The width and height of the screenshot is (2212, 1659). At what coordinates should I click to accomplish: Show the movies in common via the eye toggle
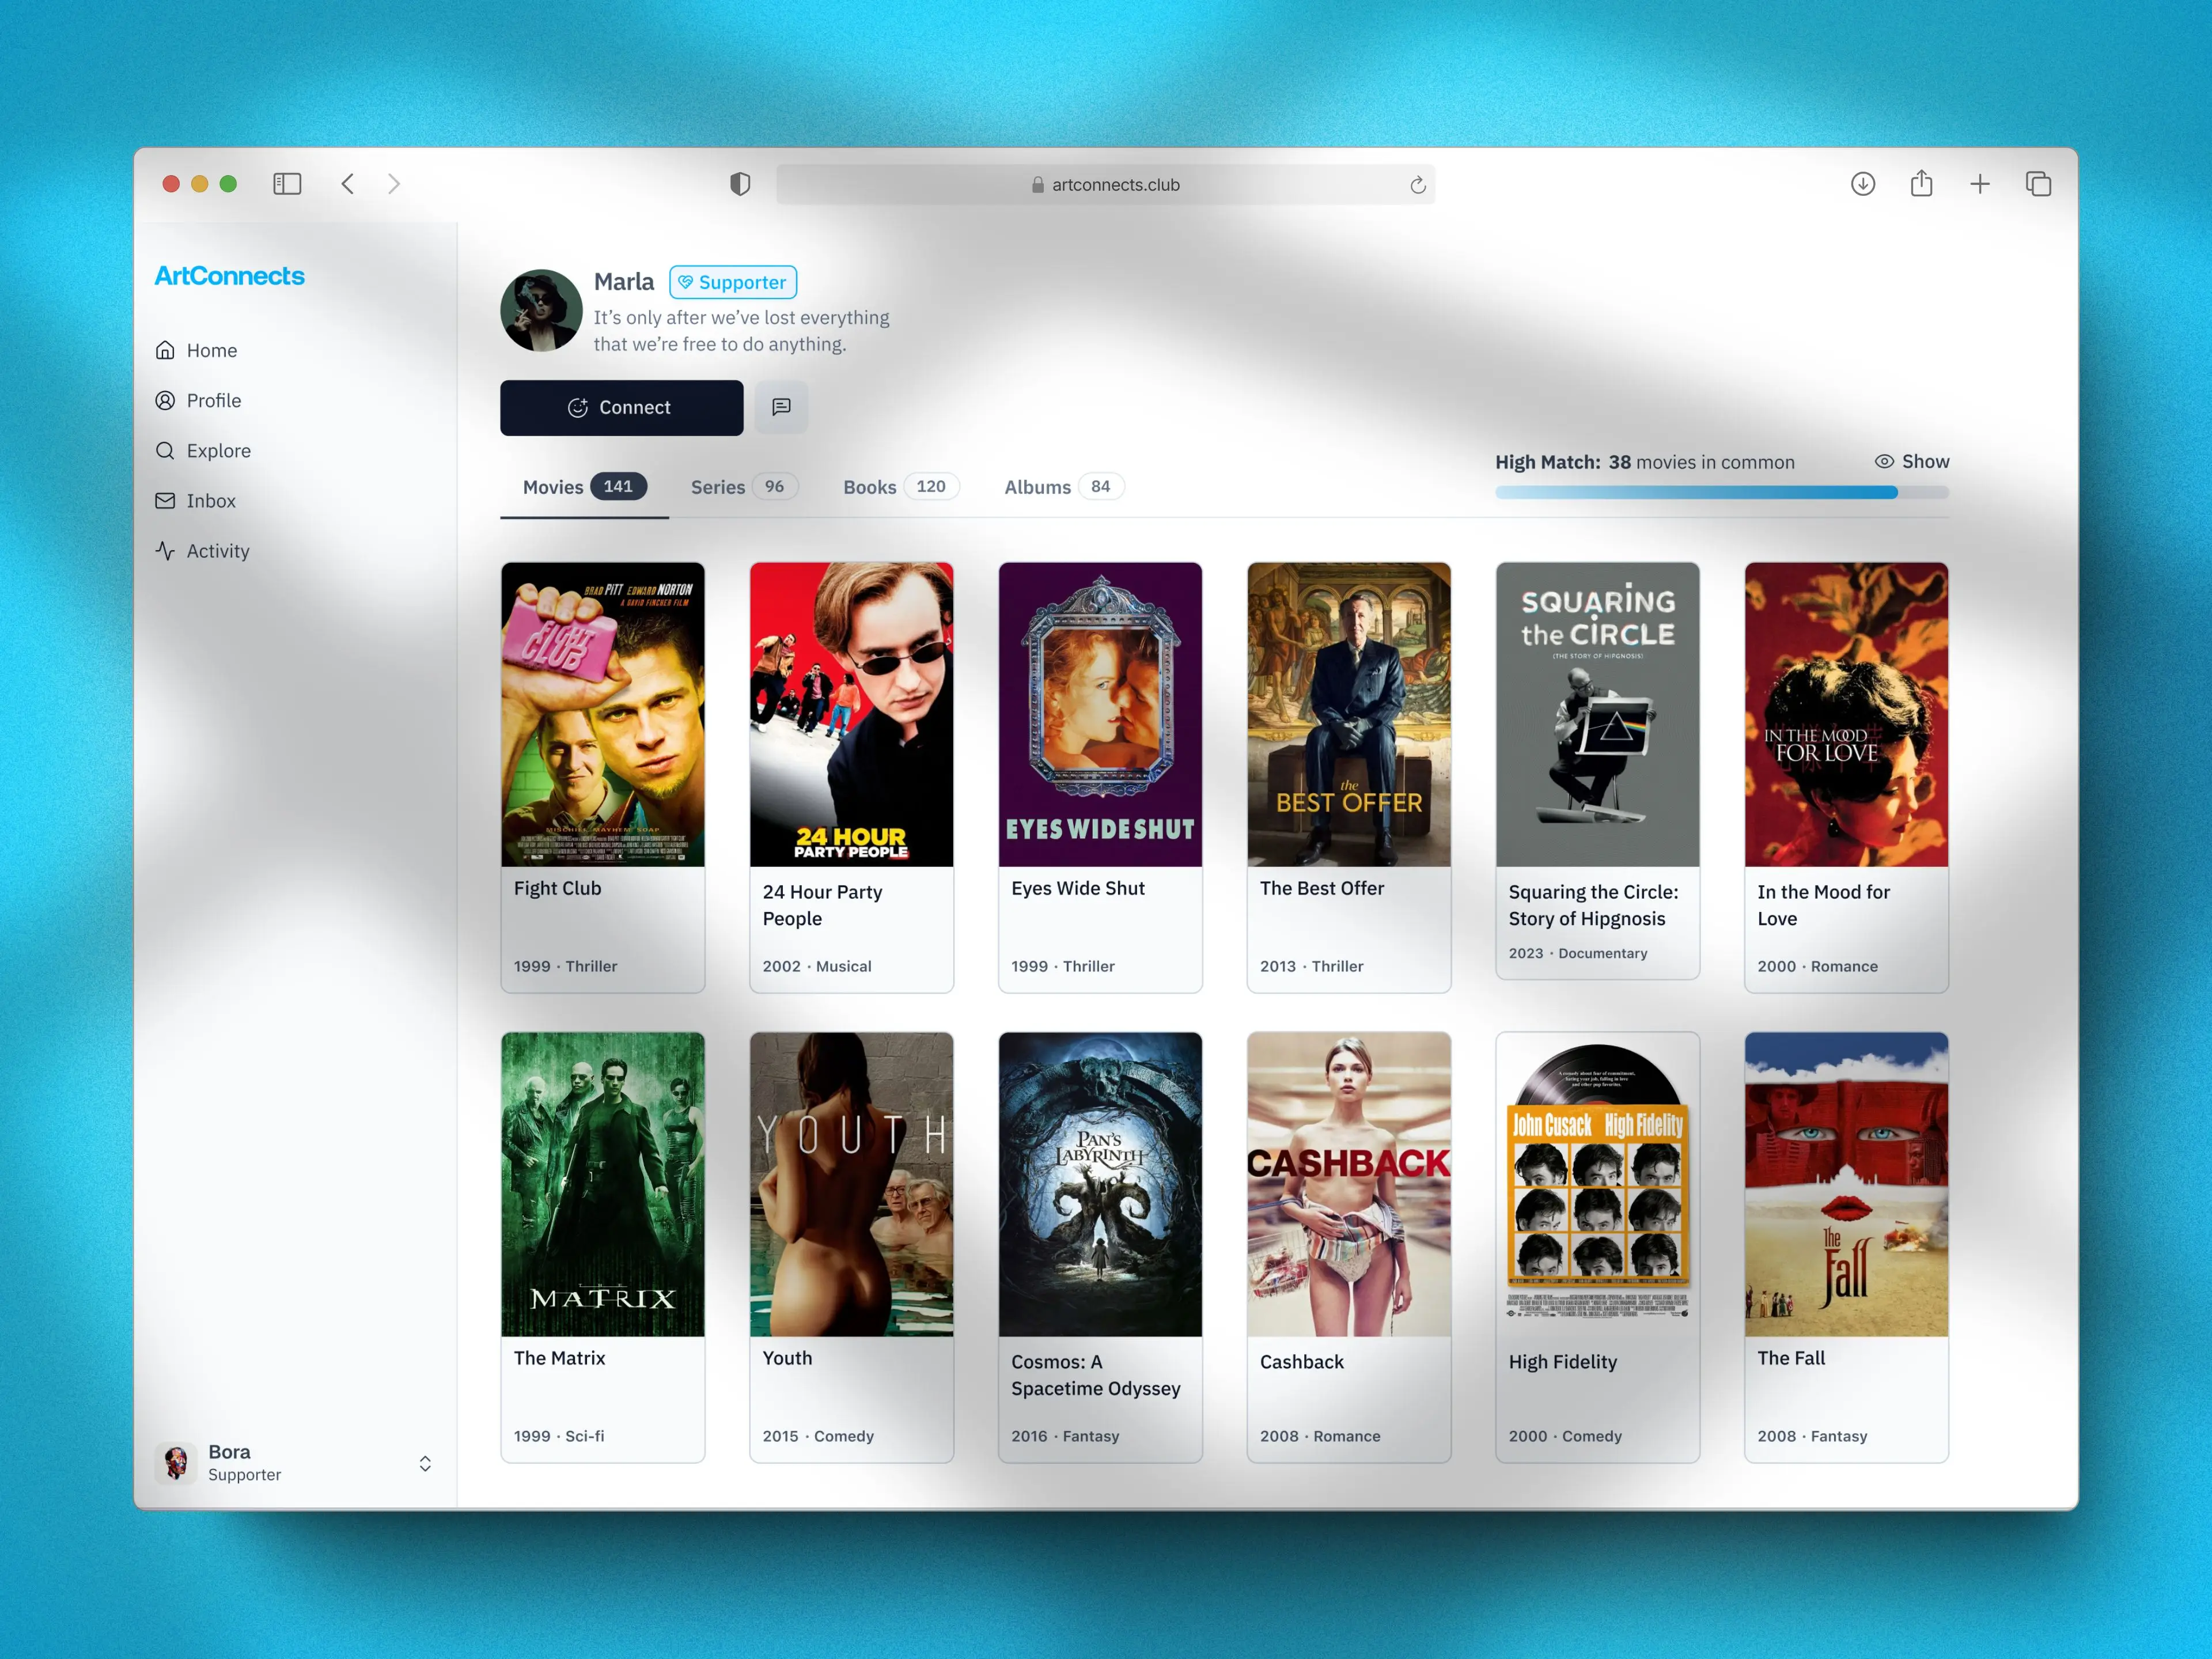pos(1911,461)
